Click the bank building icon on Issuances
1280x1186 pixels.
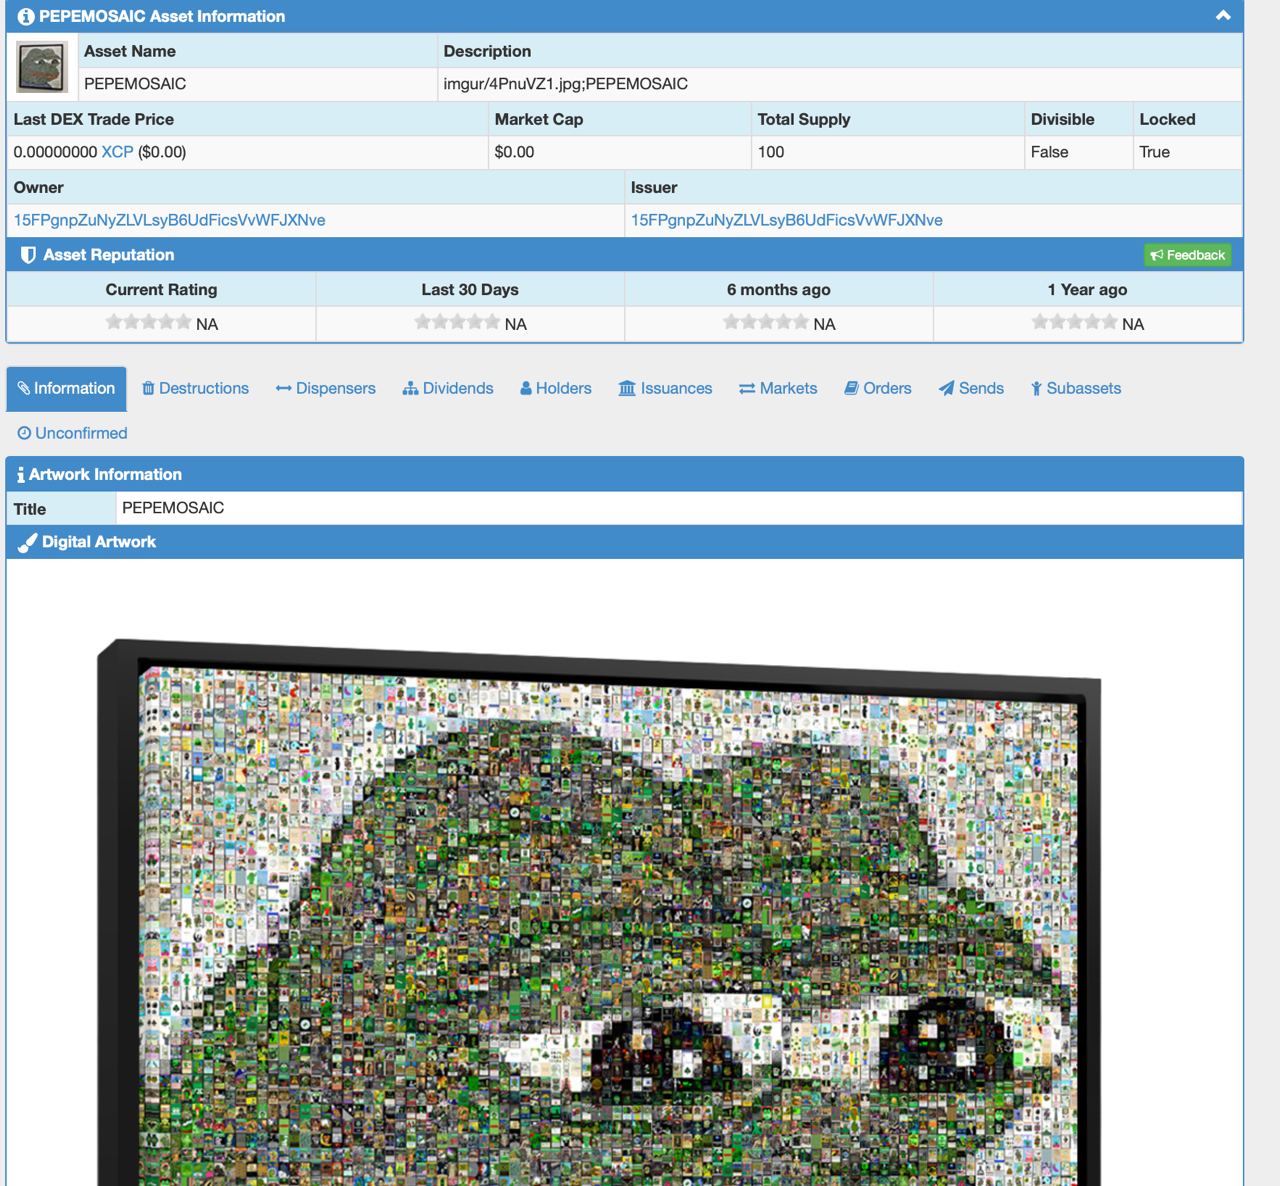coord(627,389)
